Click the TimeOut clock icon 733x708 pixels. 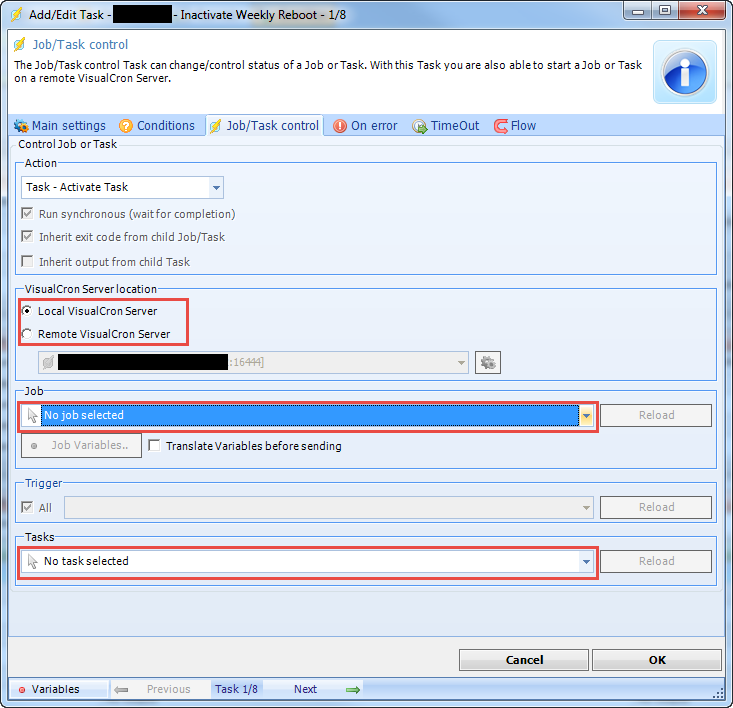[420, 126]
